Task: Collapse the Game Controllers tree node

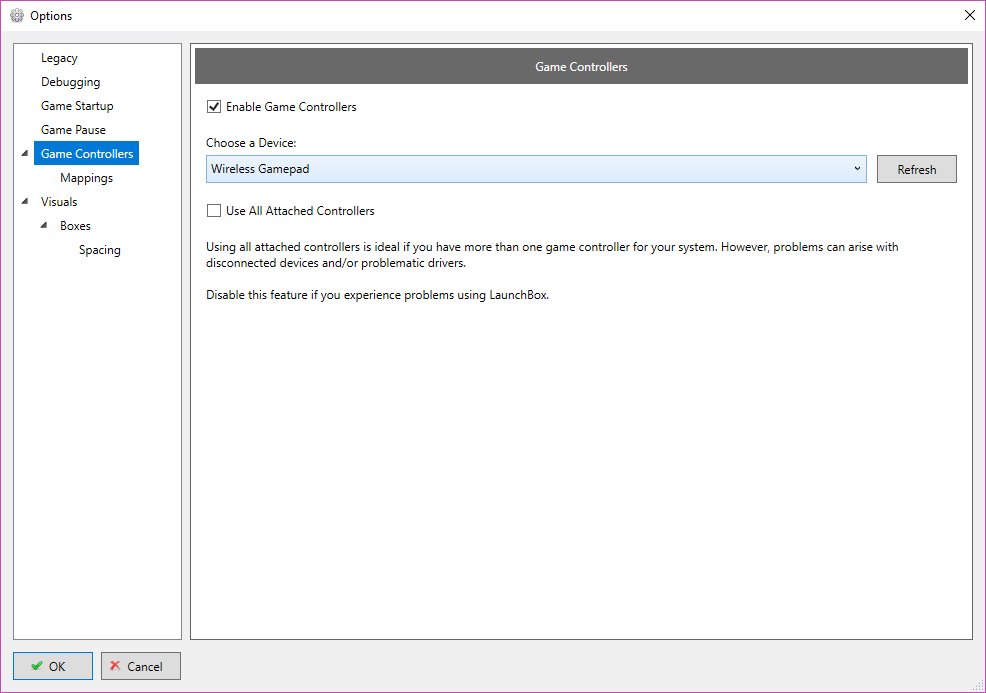Action: pyautogui.click(x=25, y=153)
